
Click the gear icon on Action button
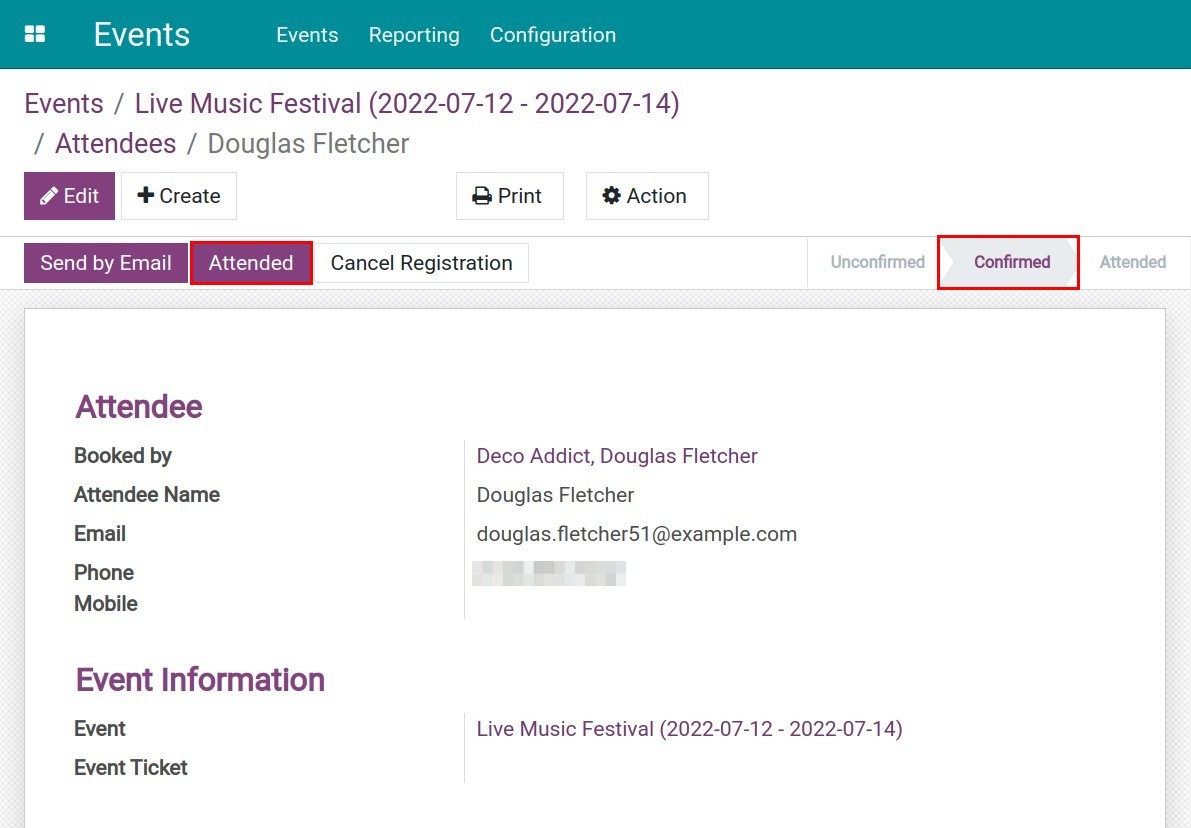[x=611, y=196]
